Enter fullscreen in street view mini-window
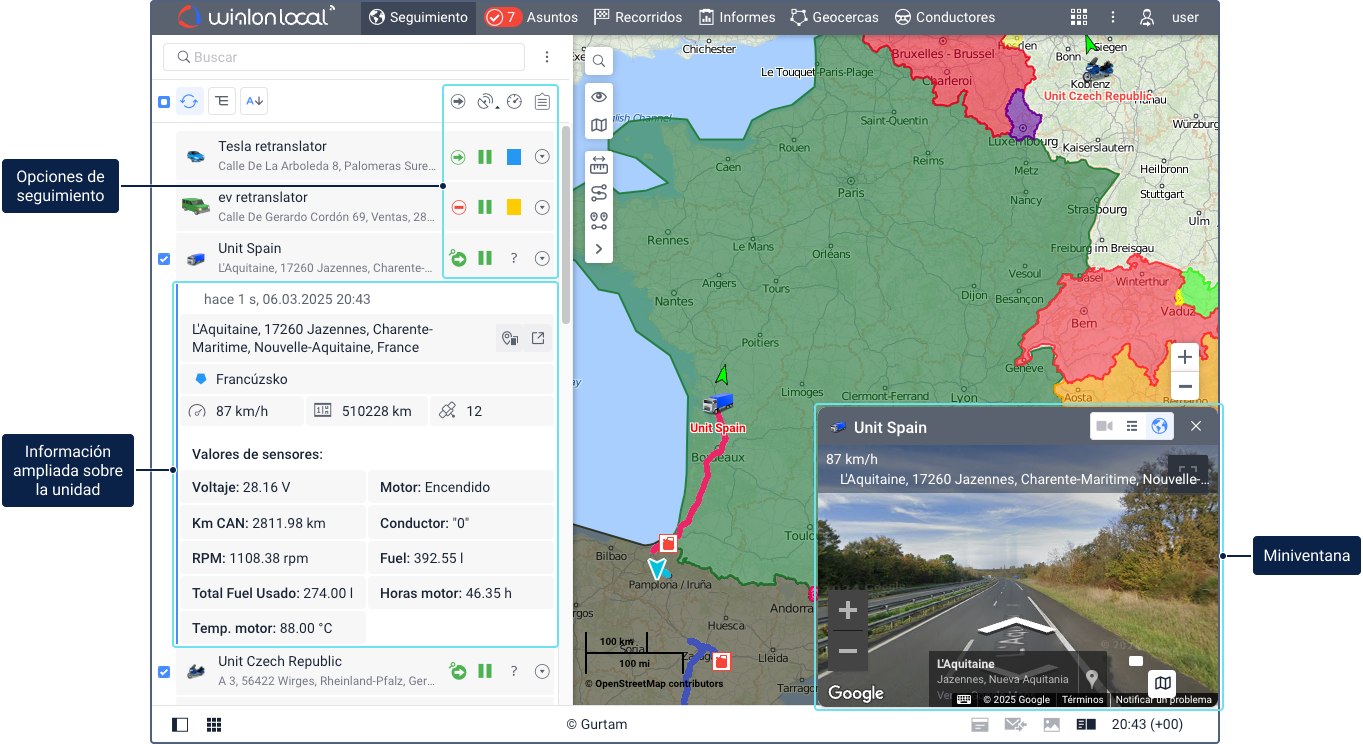The width and height of the screenshot is (1363, 744). 1188,473
